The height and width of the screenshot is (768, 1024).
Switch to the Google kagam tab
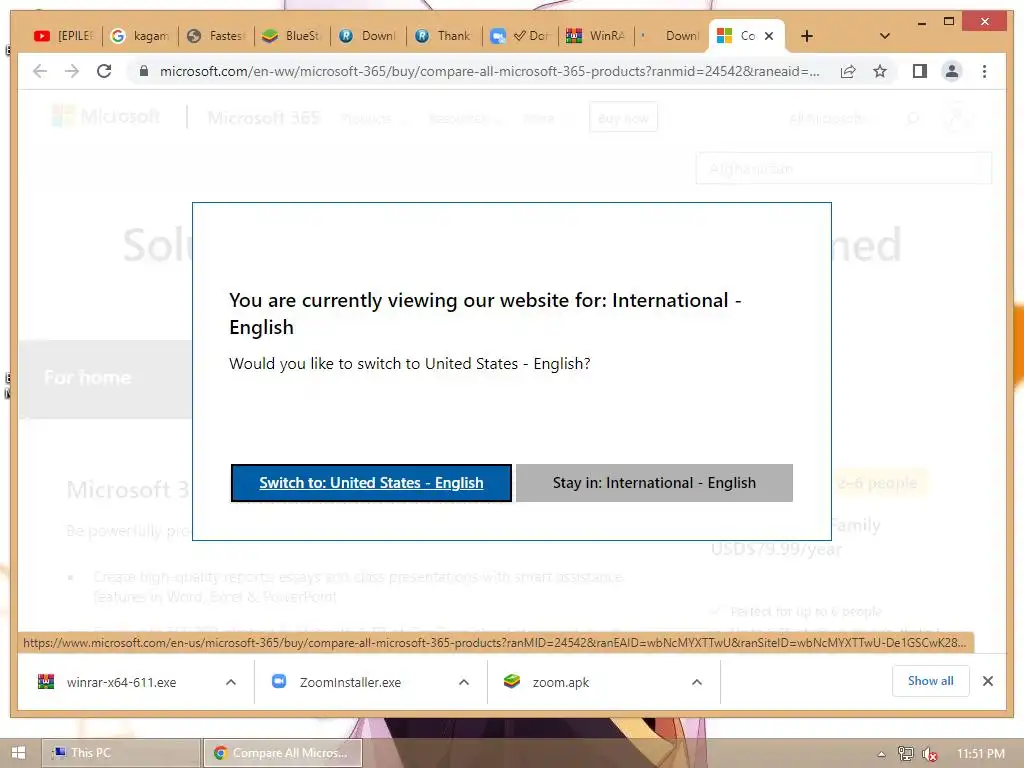140,36
